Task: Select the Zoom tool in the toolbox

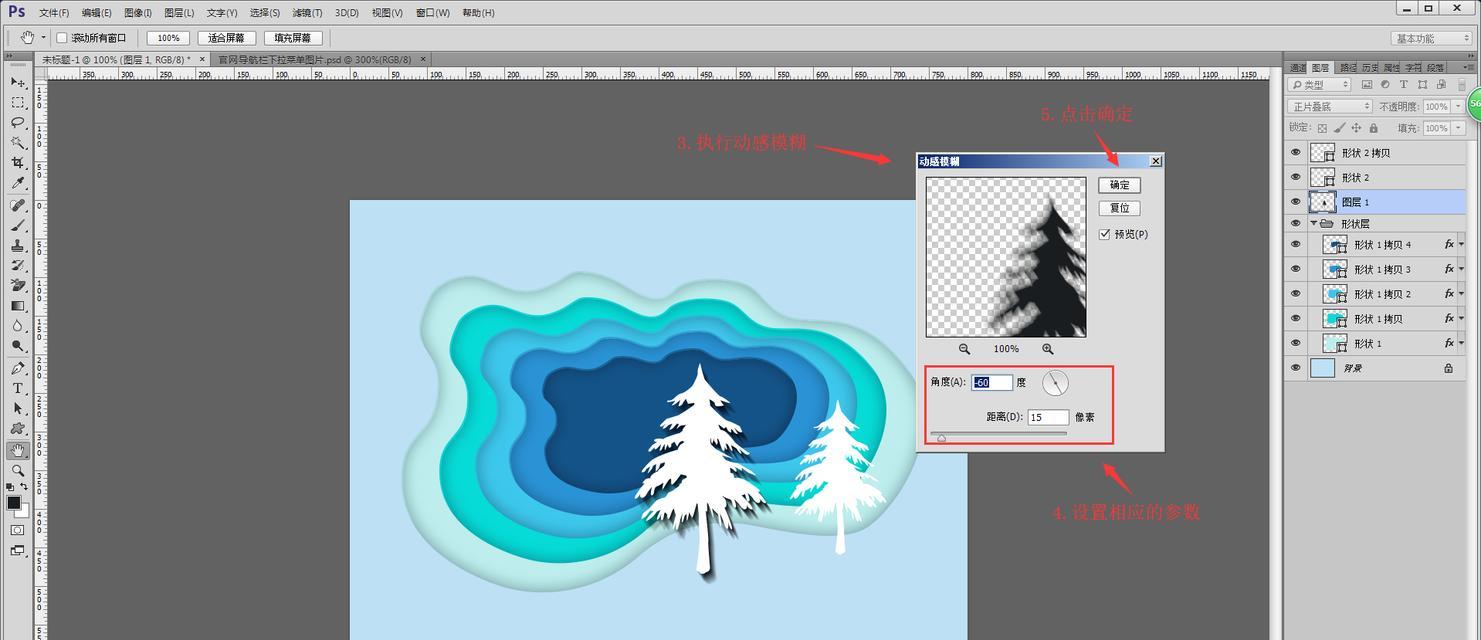Action: [x=17, y=470]
